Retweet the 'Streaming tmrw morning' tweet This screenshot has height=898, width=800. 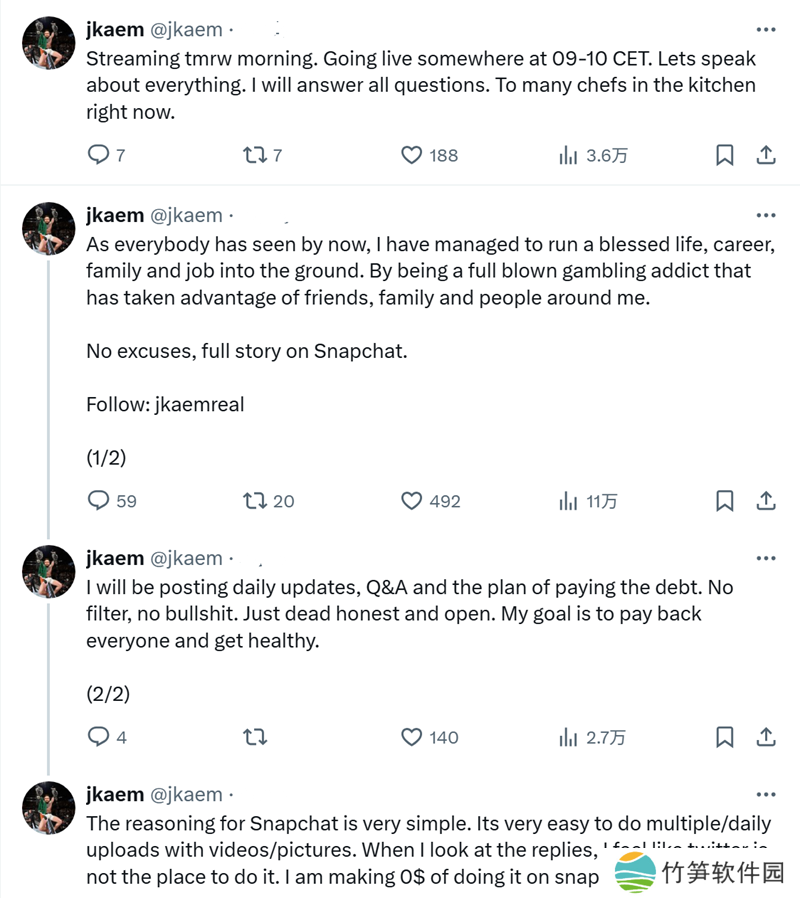(255, 155)
